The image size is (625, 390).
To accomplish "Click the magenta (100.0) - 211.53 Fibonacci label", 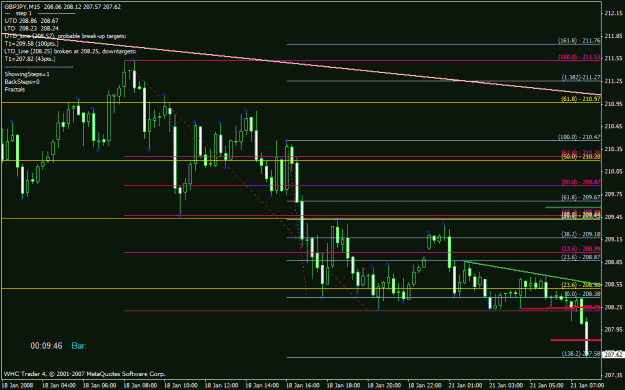I will point(579,57).
